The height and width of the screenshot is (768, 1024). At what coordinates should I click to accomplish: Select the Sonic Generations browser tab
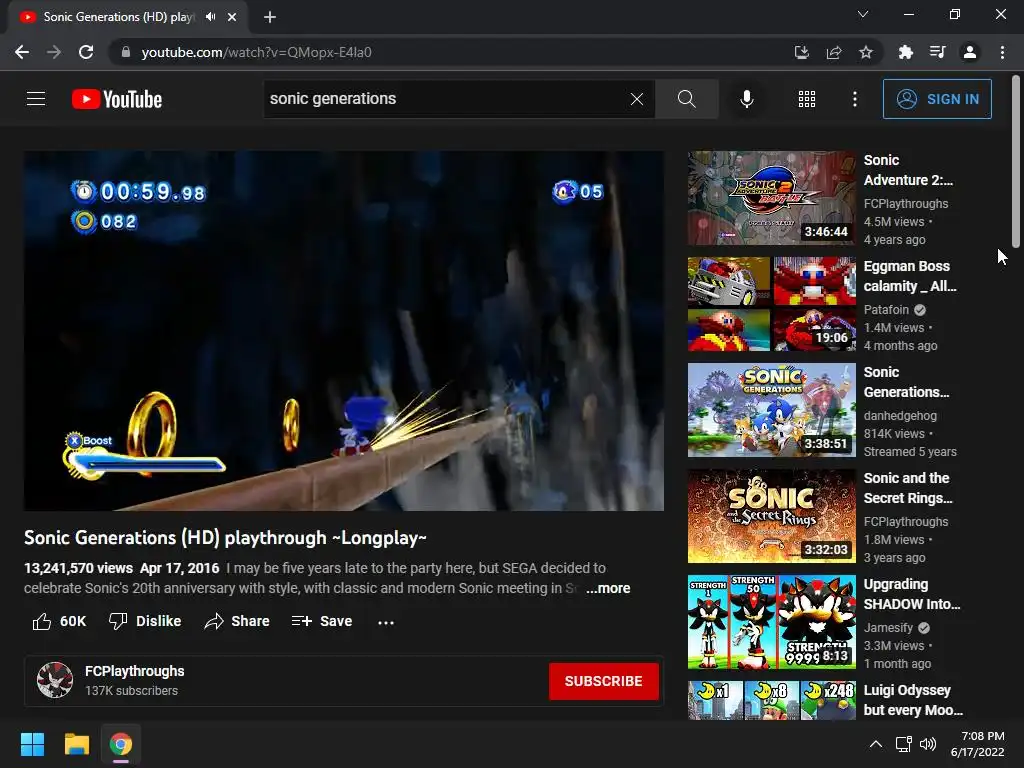tap(128, 17)
